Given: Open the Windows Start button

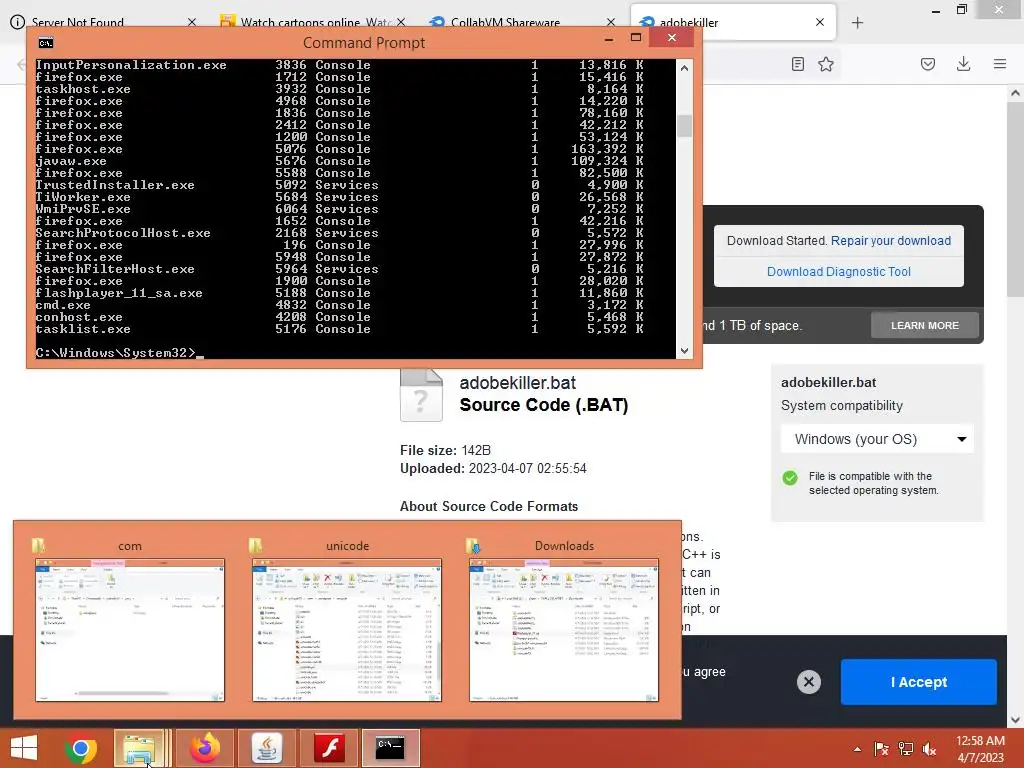Looking at the screenshot, I should (24, 748).
